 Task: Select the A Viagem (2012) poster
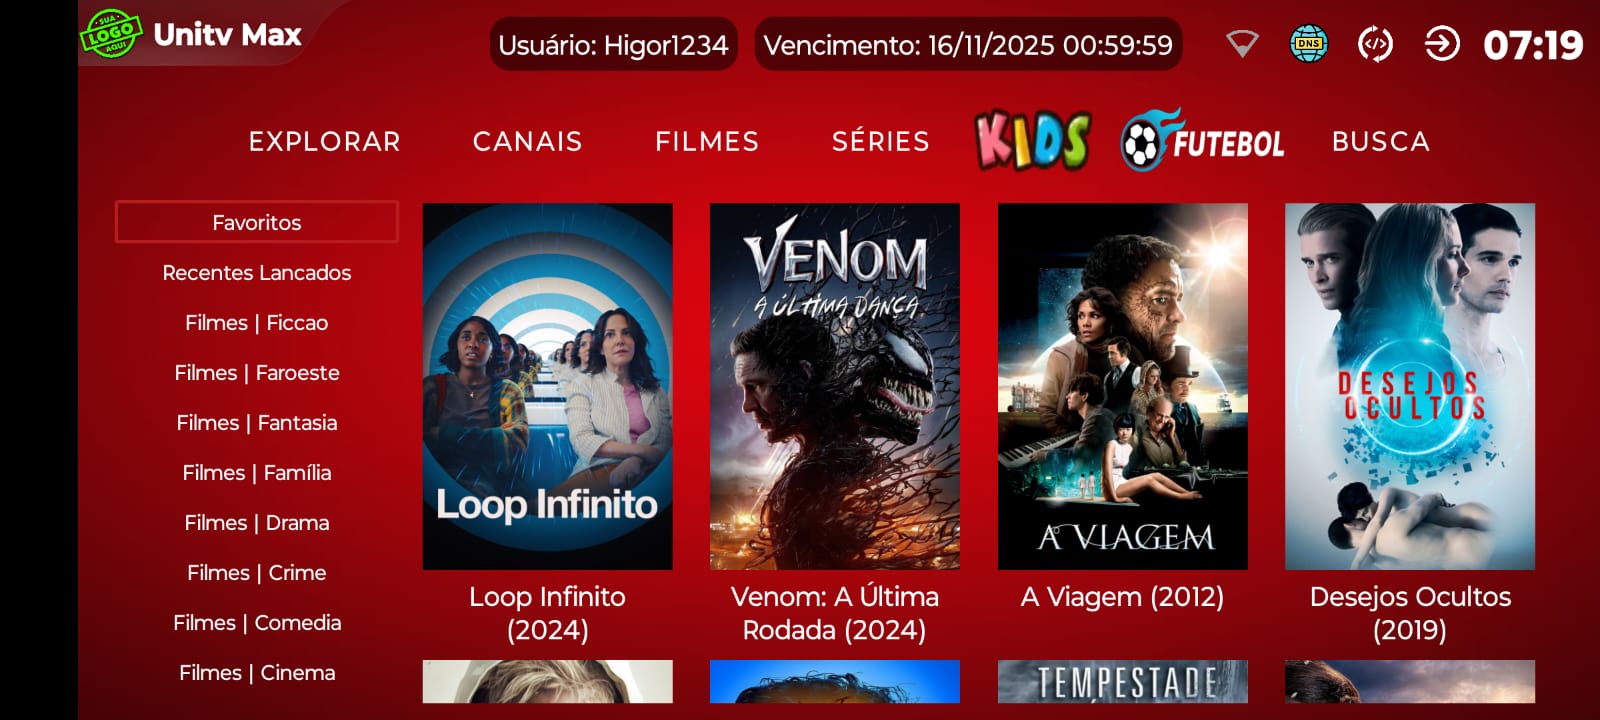1123,387
